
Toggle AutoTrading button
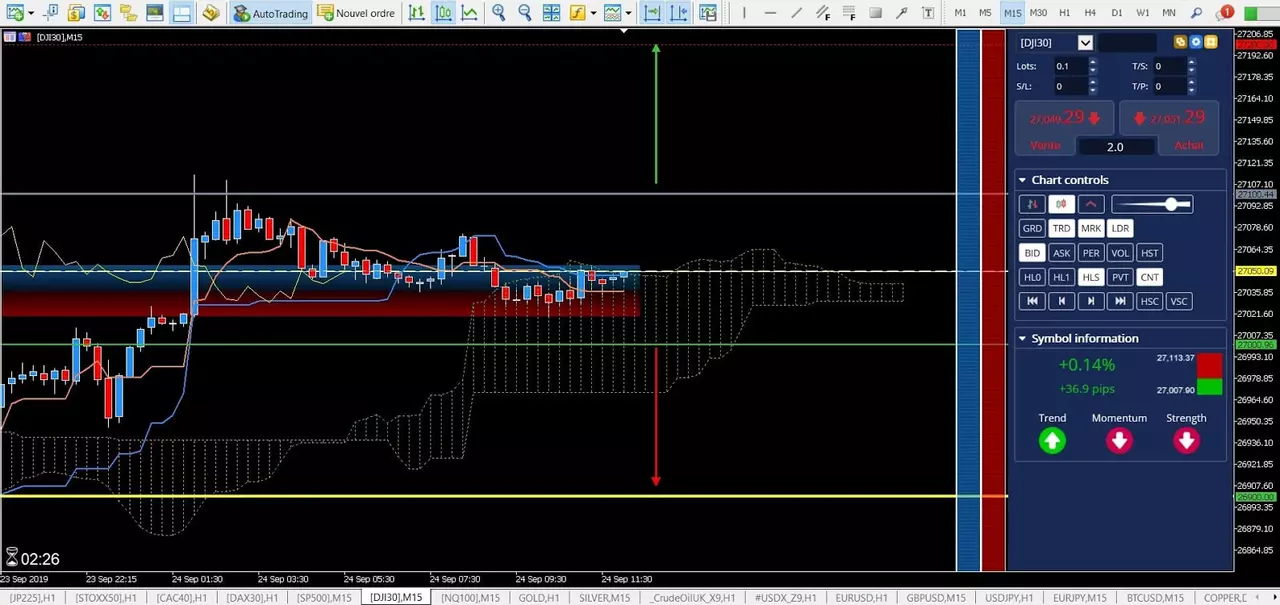pyautogui.click(x=270, y=13)
